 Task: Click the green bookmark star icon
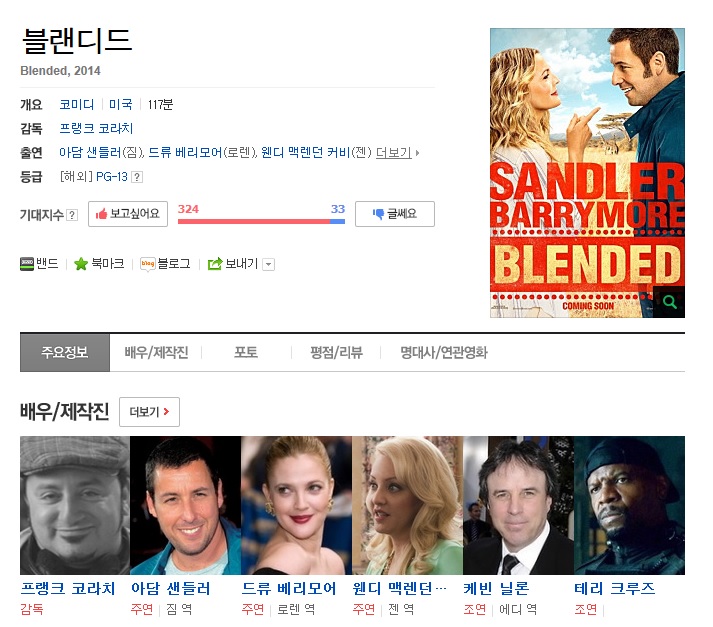81,264
